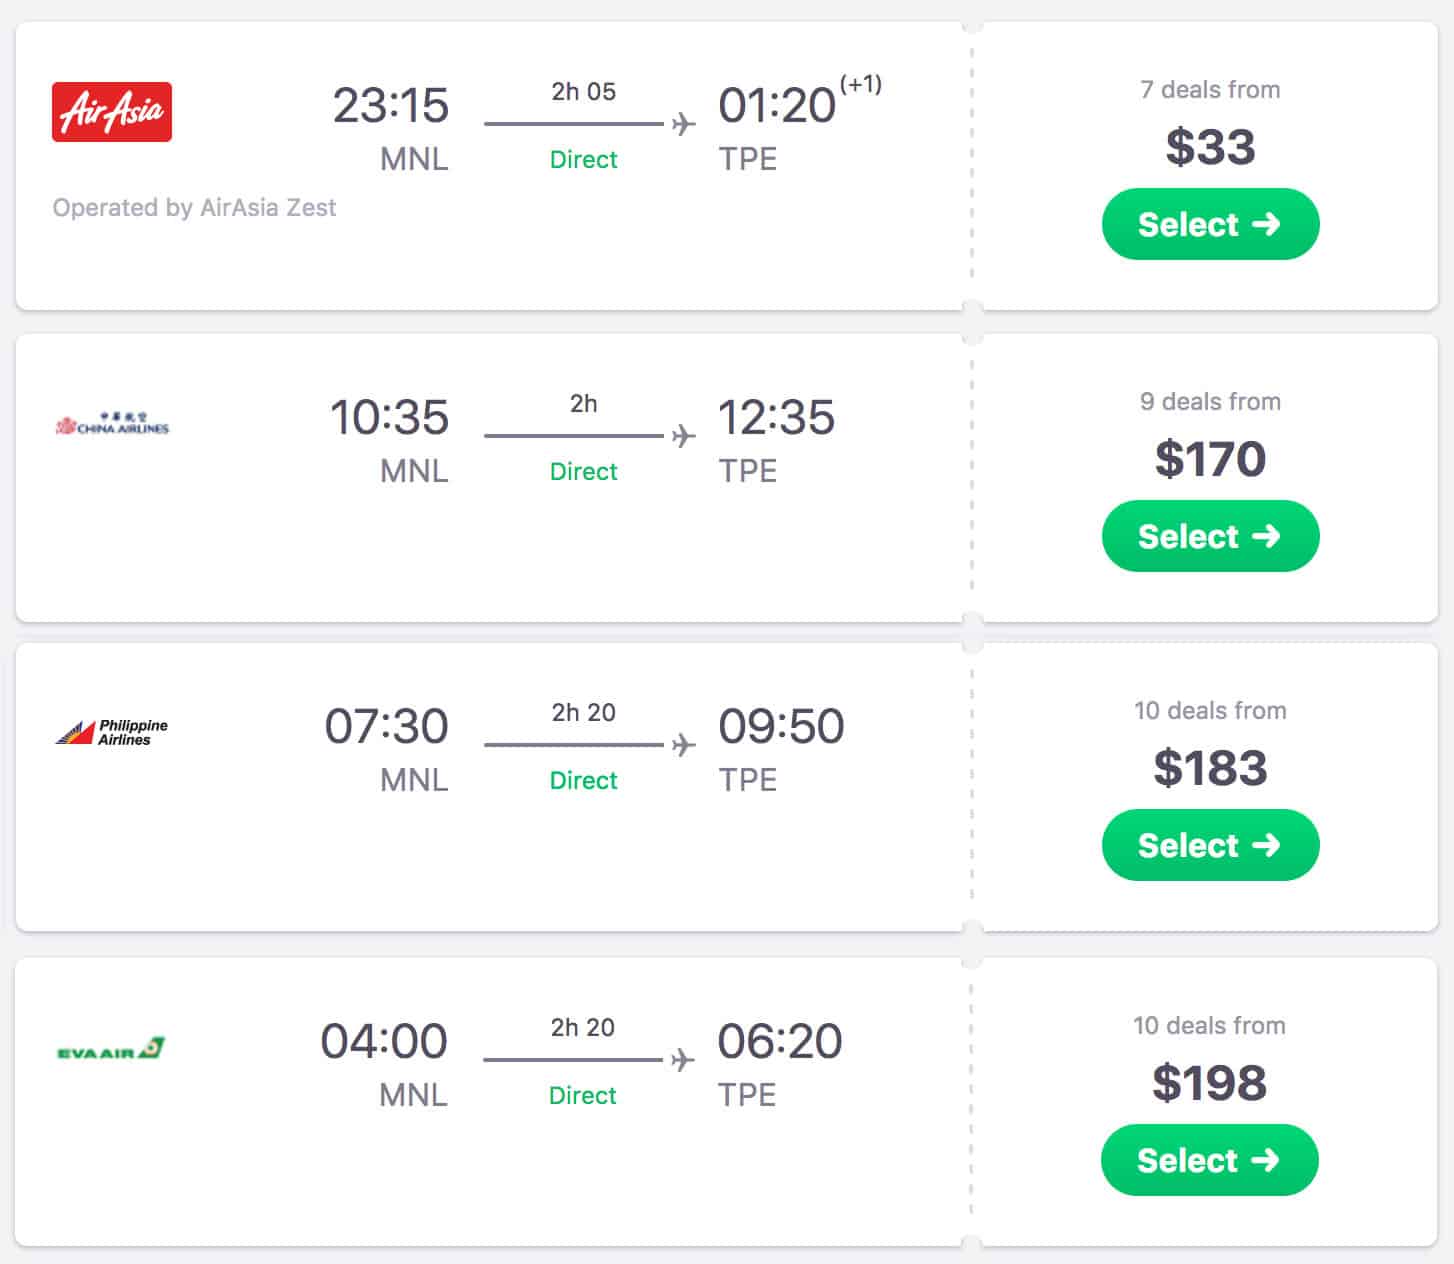Select the AirAsia $33 flight deal
Viewport: 1454px width, 1264px height.
(1210, 225)
